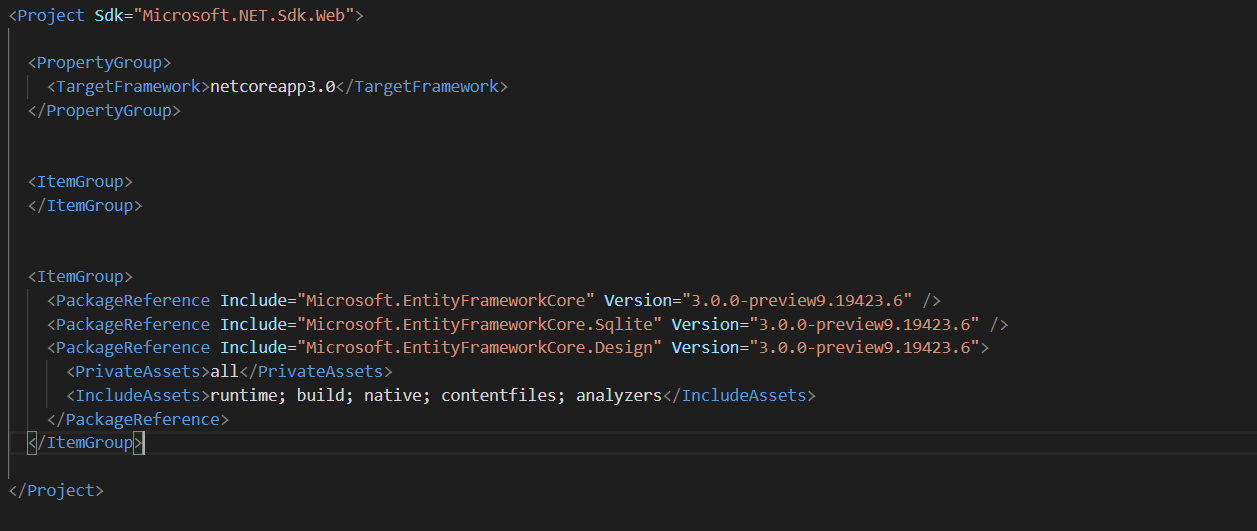The height and width of the screenshot is (531, 1257).
Task: Click the opening IncludeAssets tag
Action: pyautogui.click(x=138, y=396)
